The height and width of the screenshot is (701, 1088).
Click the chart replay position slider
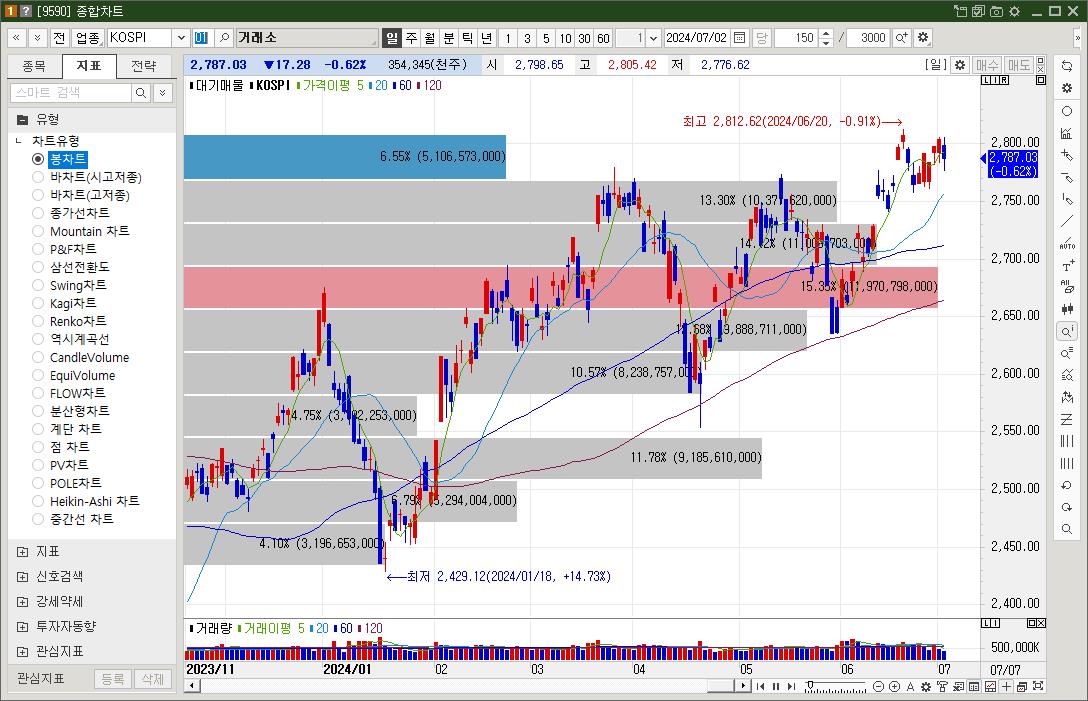(836, 686)
